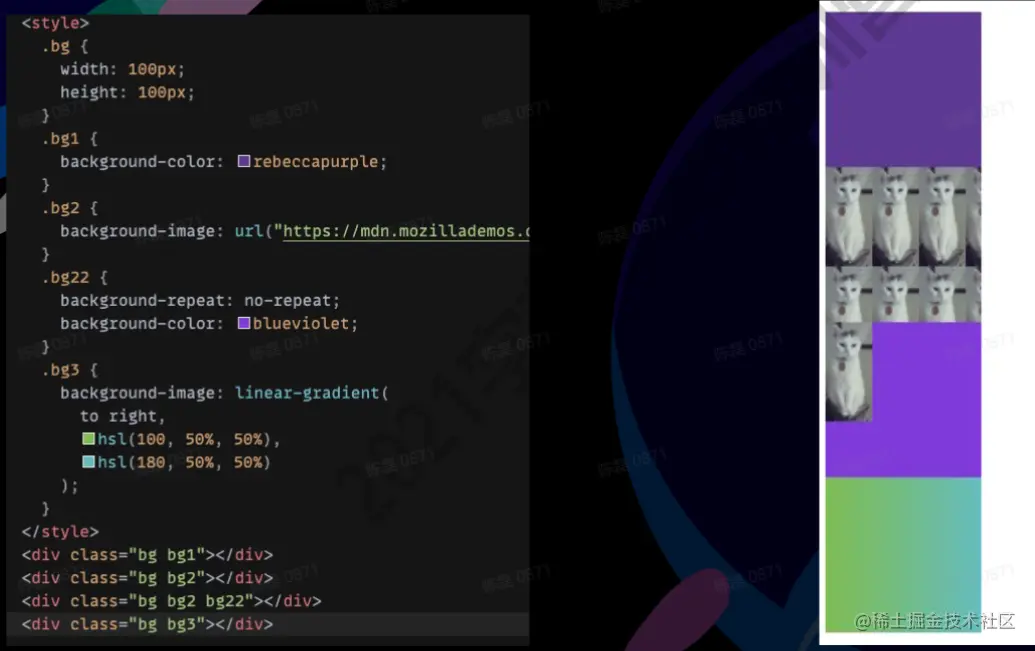Click the green-to-teal gradient box in preview

click(903, 555)
